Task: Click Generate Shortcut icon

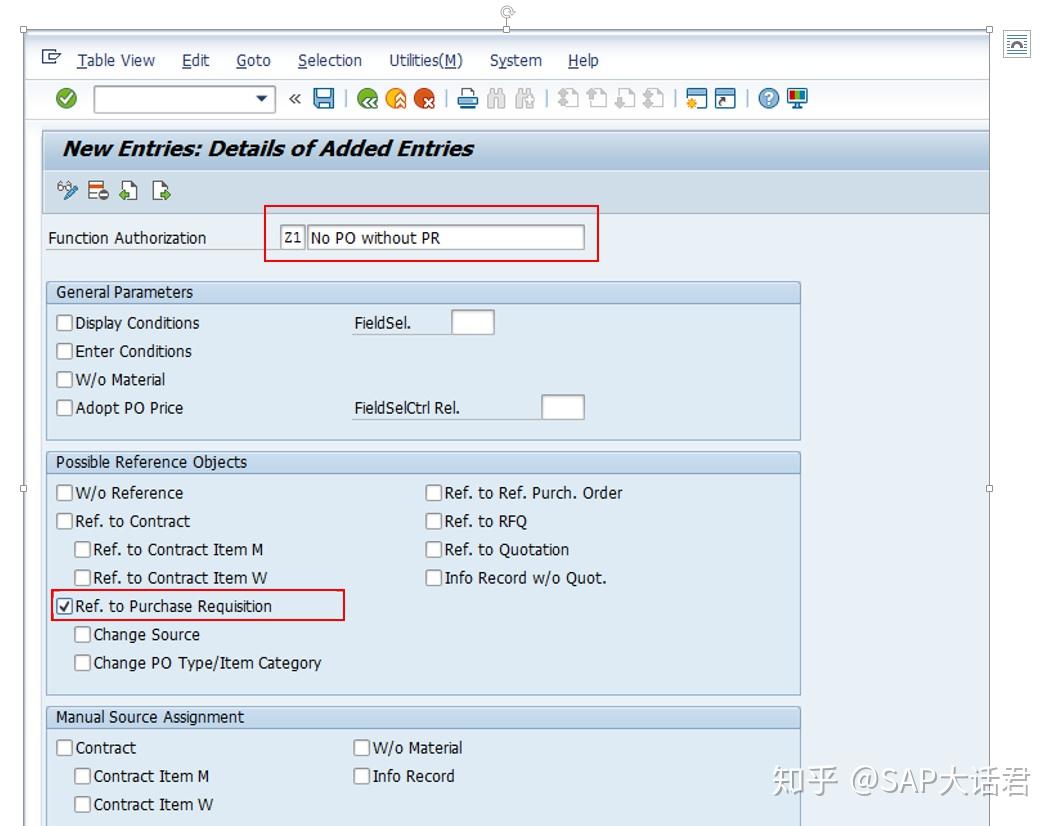Action: point(725,99)
